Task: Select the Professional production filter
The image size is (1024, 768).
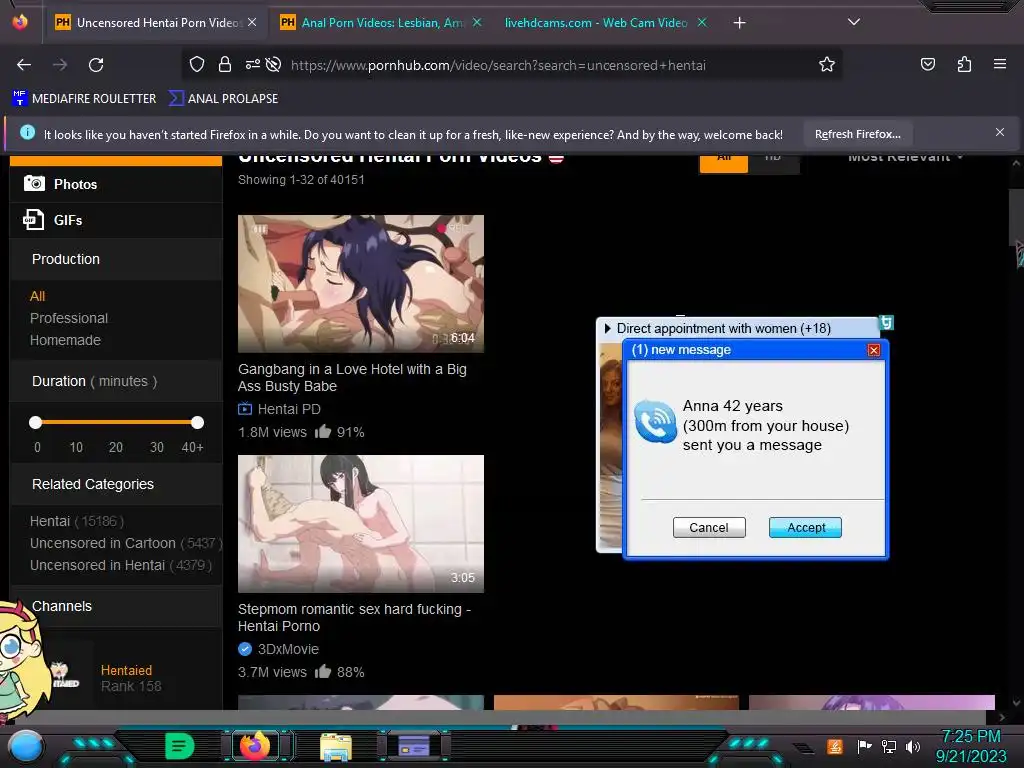Action: (69, 318)
